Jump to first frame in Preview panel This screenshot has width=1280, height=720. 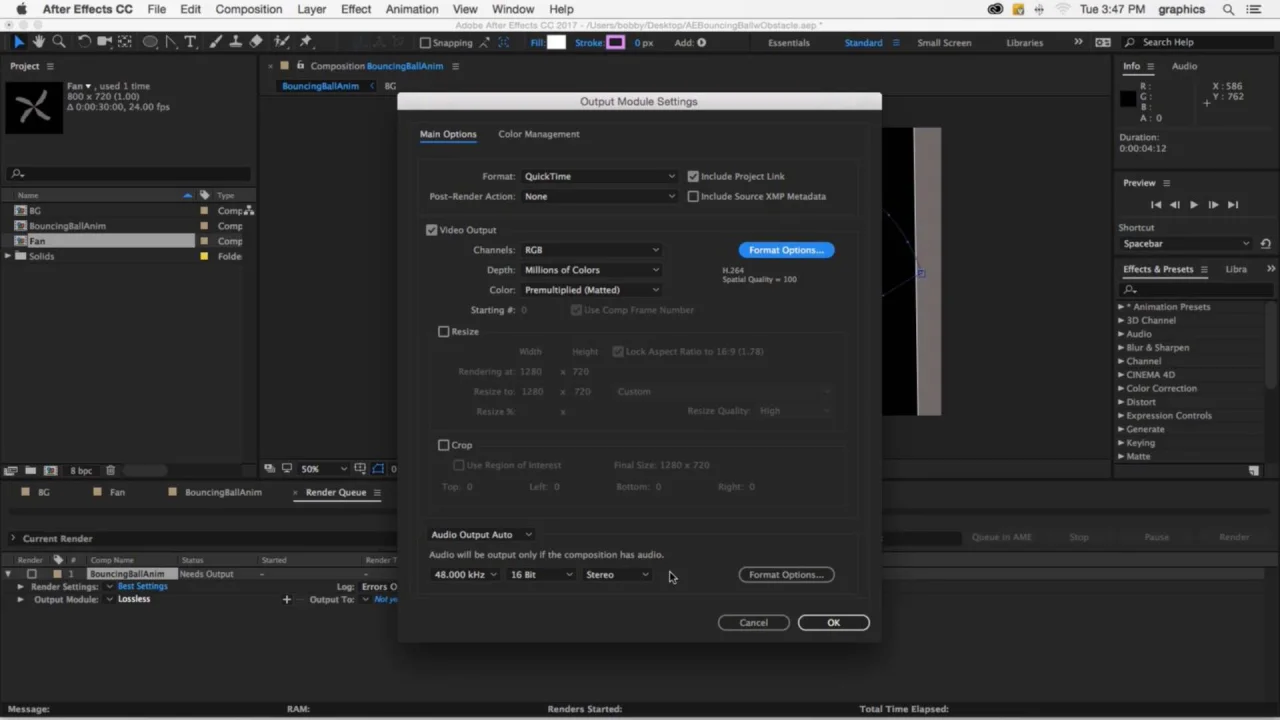1156,204
